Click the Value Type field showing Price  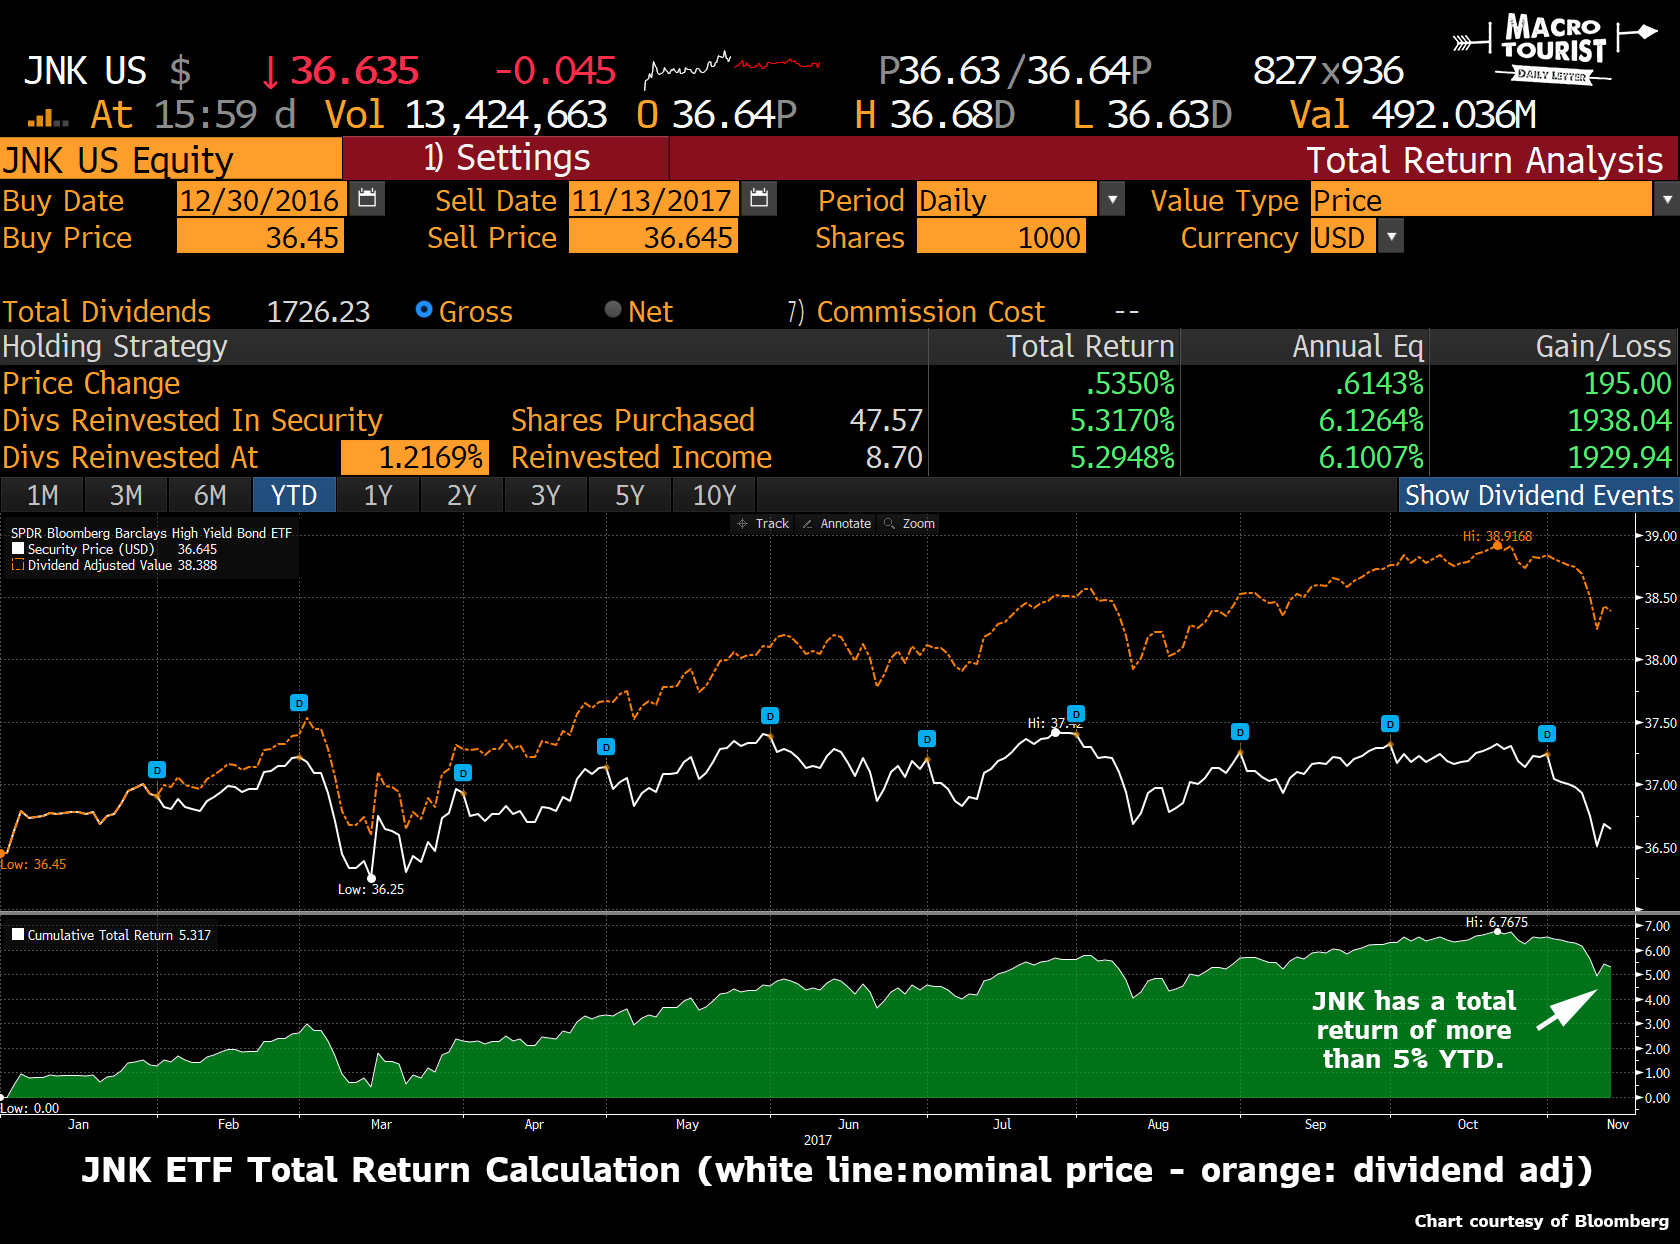point(1482,200)
